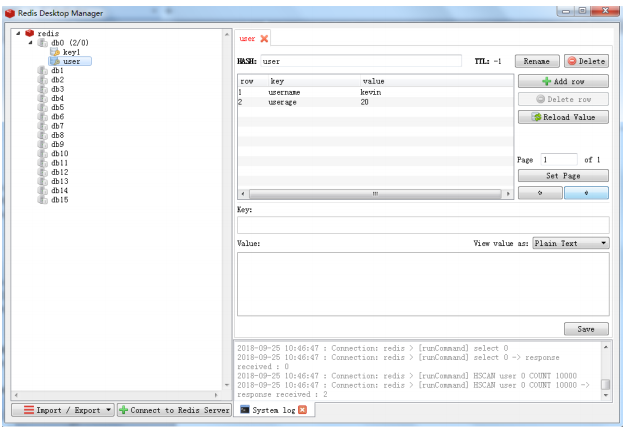This screenshot has width=624, height=429.
Task: Click red icon on Delete button
Action: click(572, 61)
